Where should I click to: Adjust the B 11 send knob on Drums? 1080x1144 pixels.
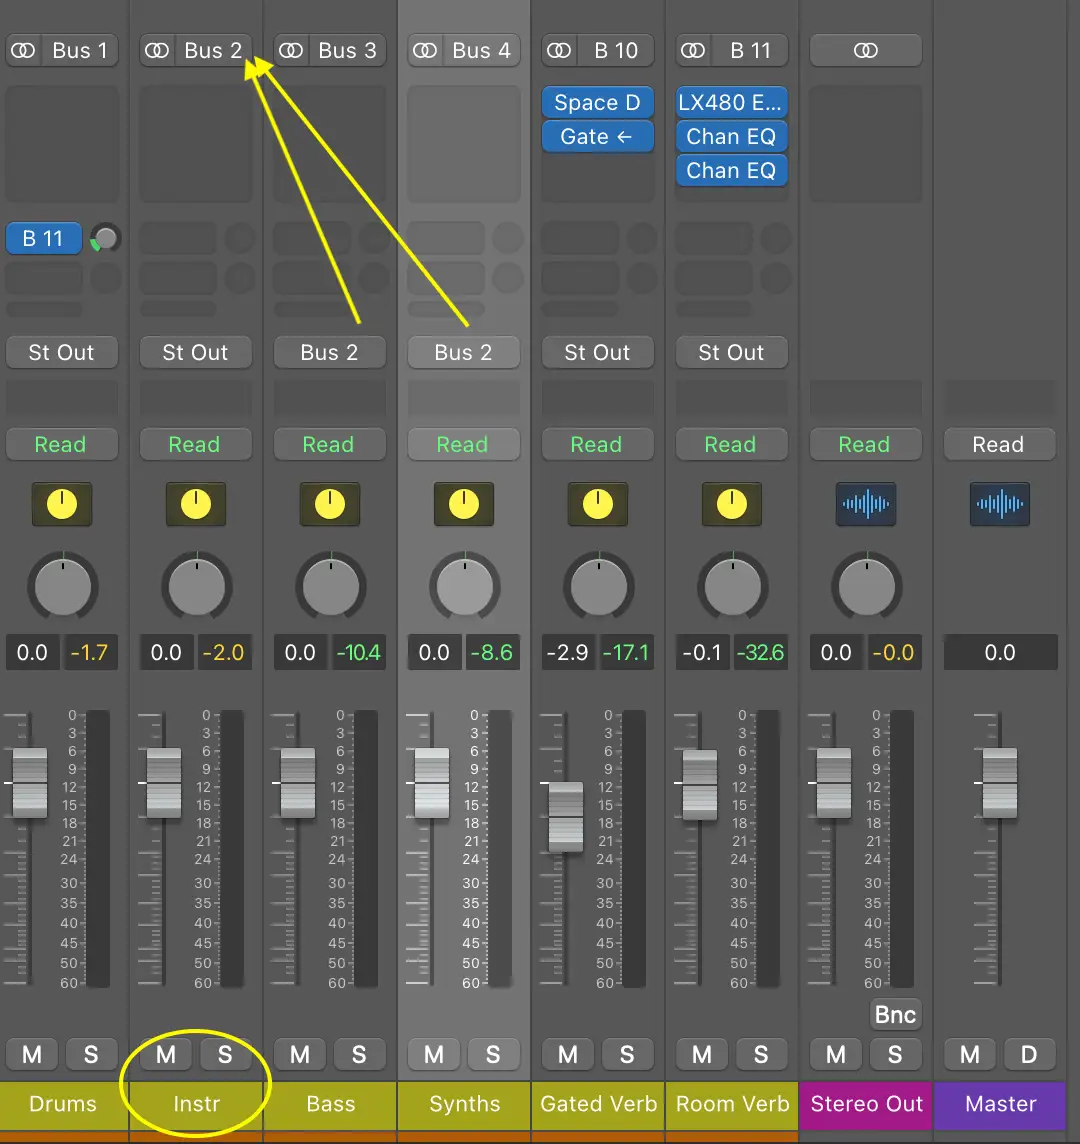105,238
